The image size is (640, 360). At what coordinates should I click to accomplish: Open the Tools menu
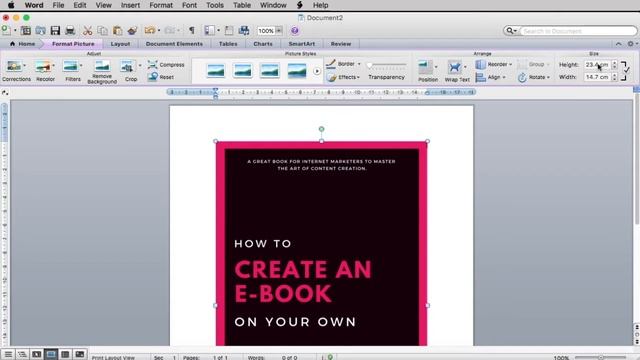point(215,5)
